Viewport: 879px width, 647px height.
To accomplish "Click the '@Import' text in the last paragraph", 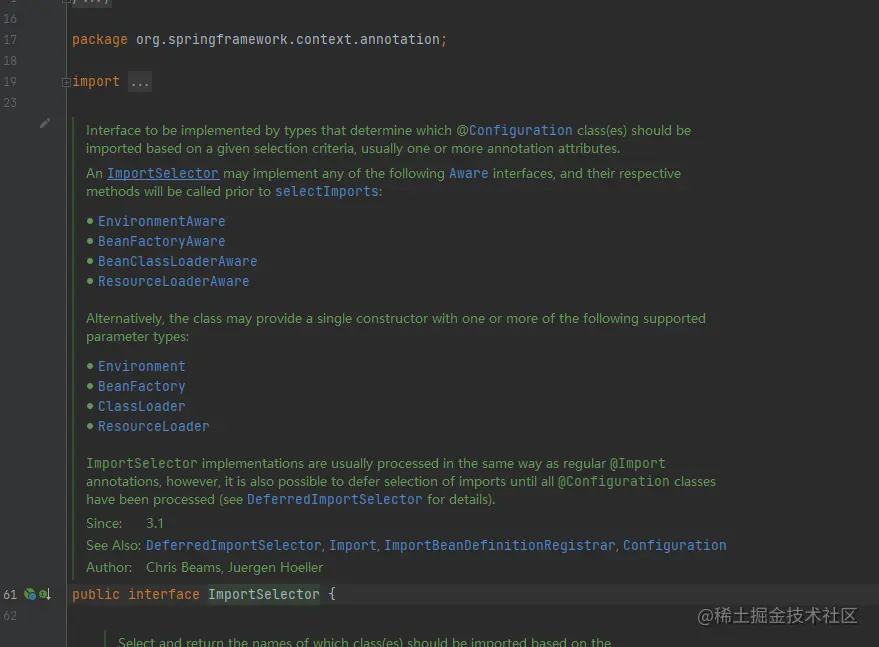I will coord(637,464).
